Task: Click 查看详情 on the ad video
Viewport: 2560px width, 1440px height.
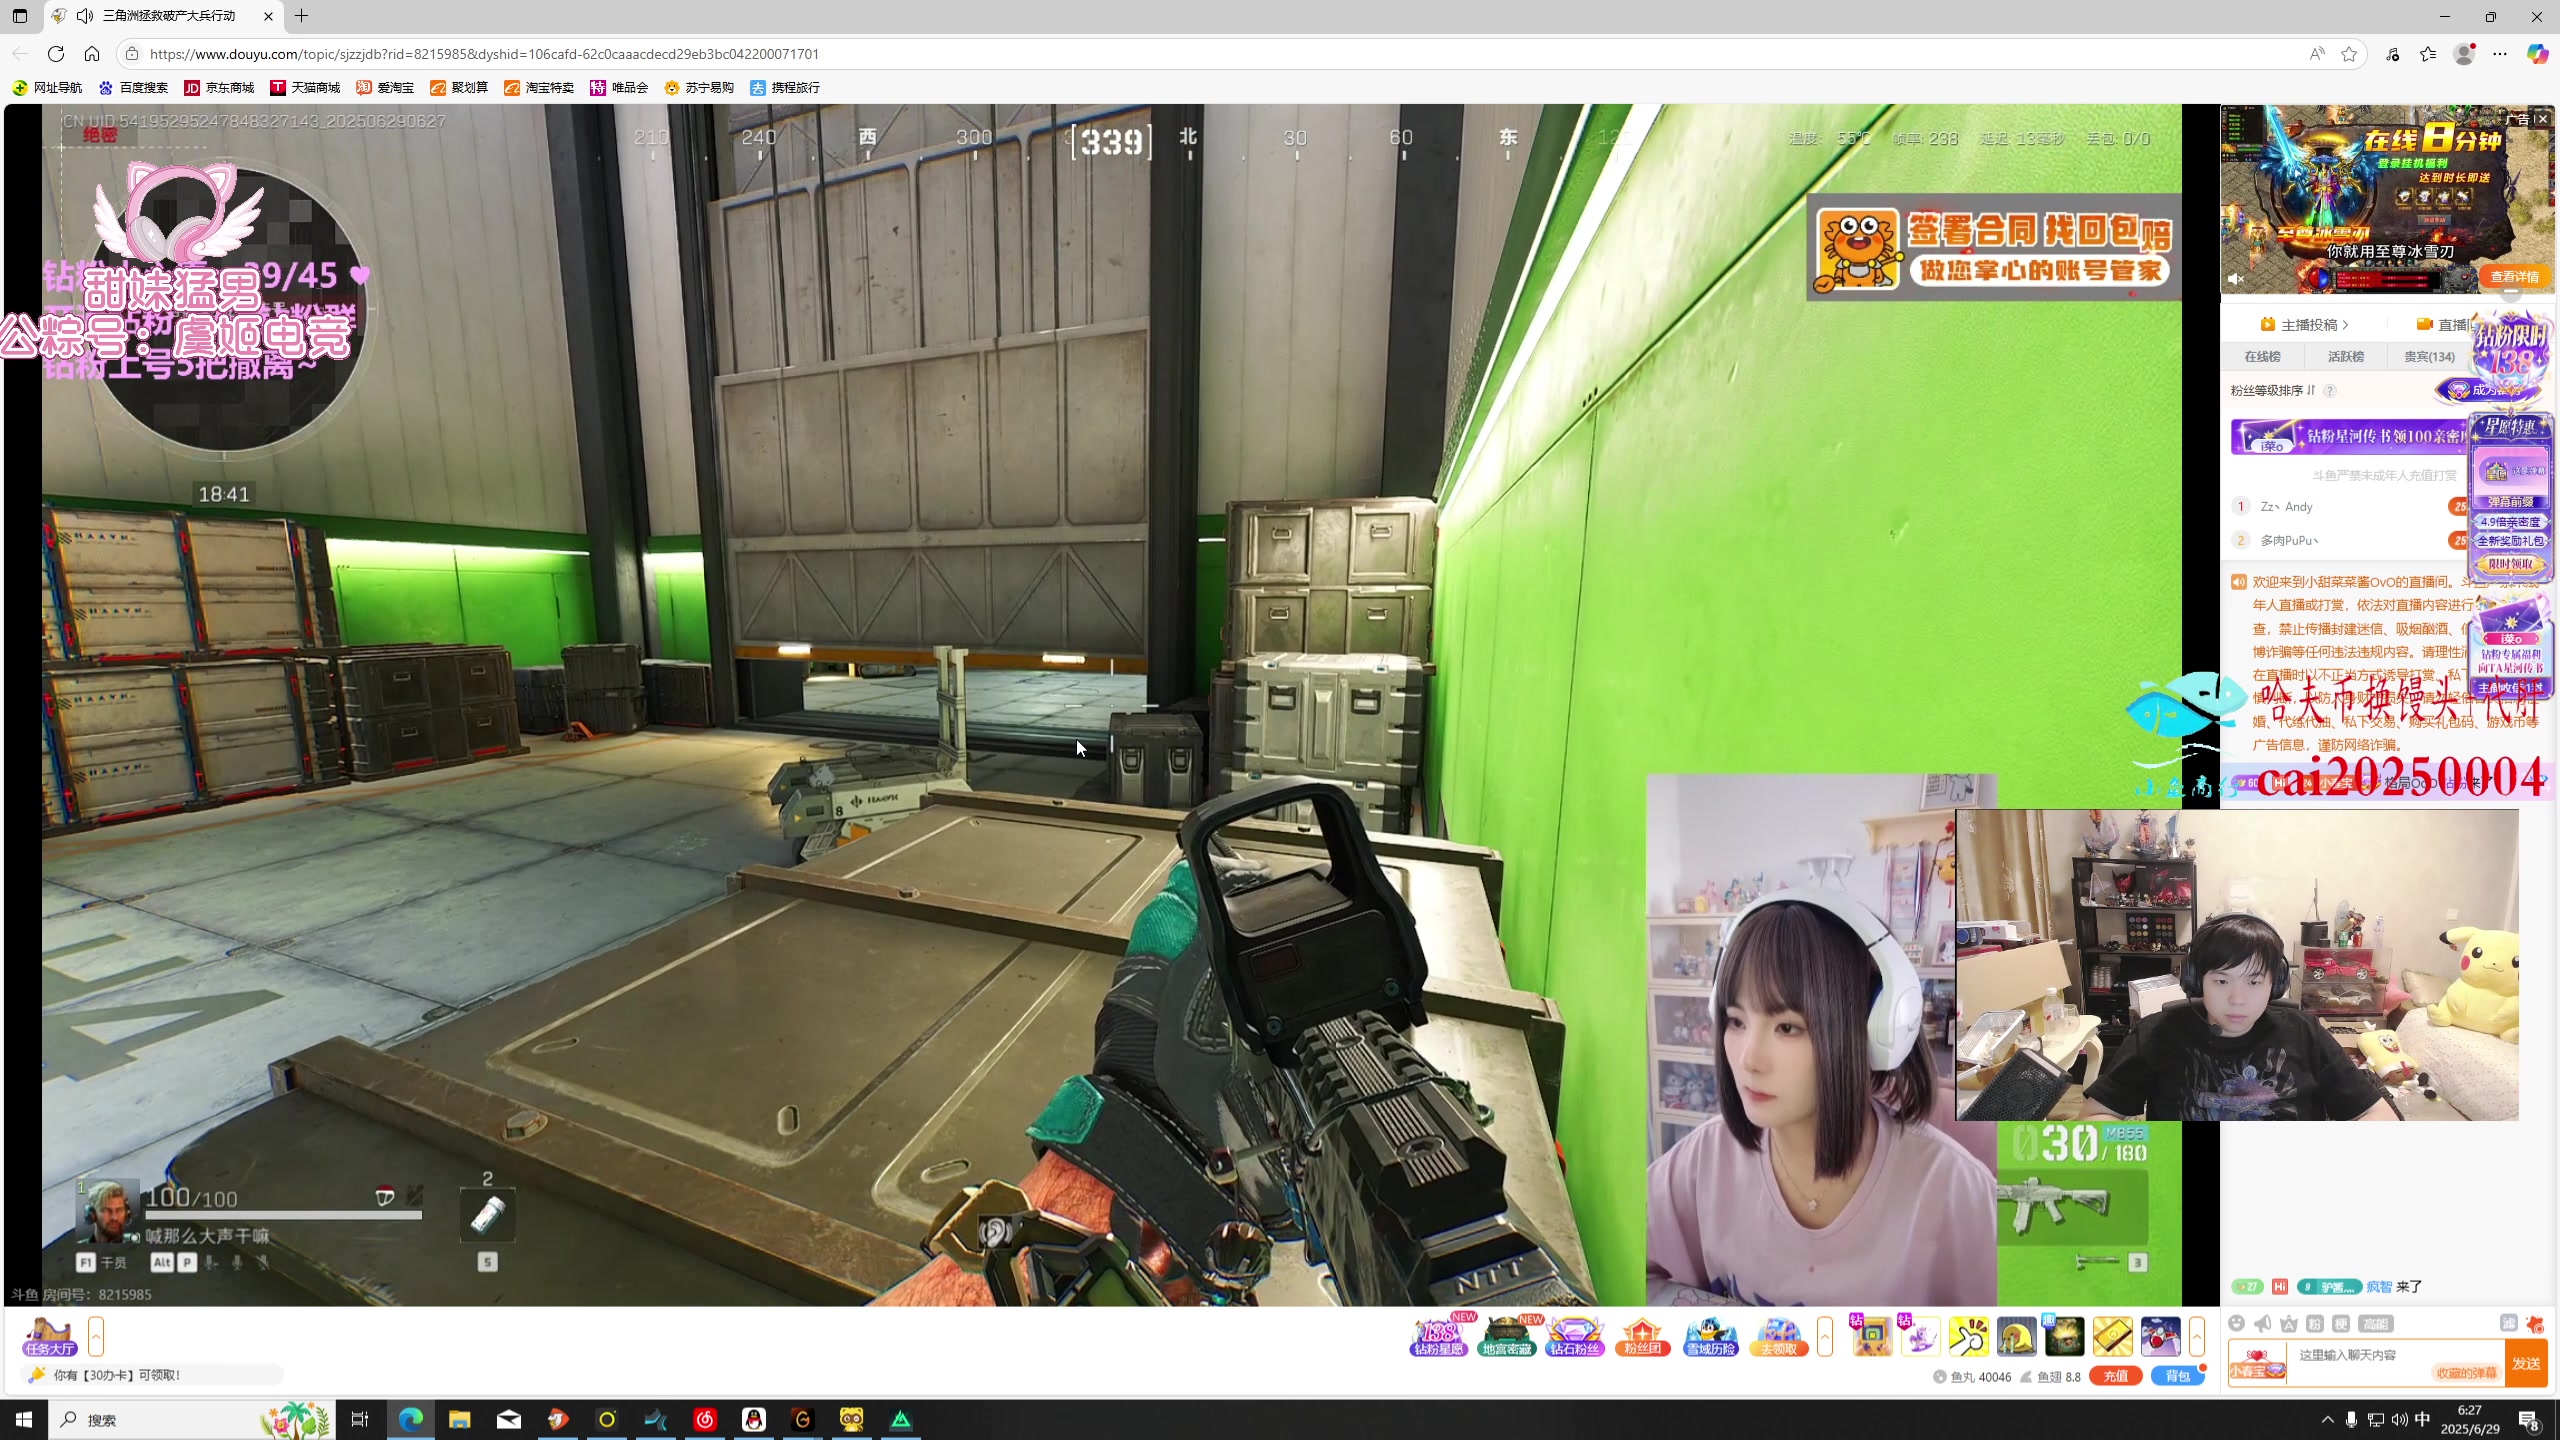Action: 2514,277
